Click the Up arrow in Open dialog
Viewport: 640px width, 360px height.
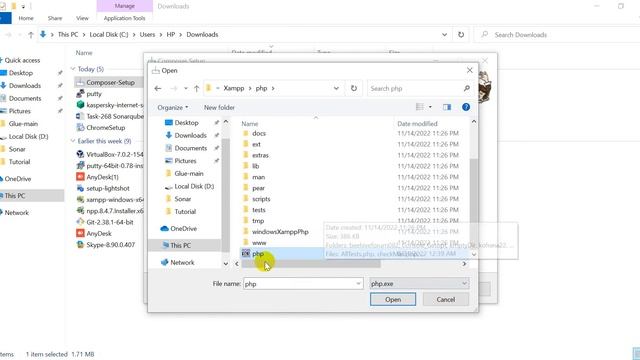(x=196, y=88)
